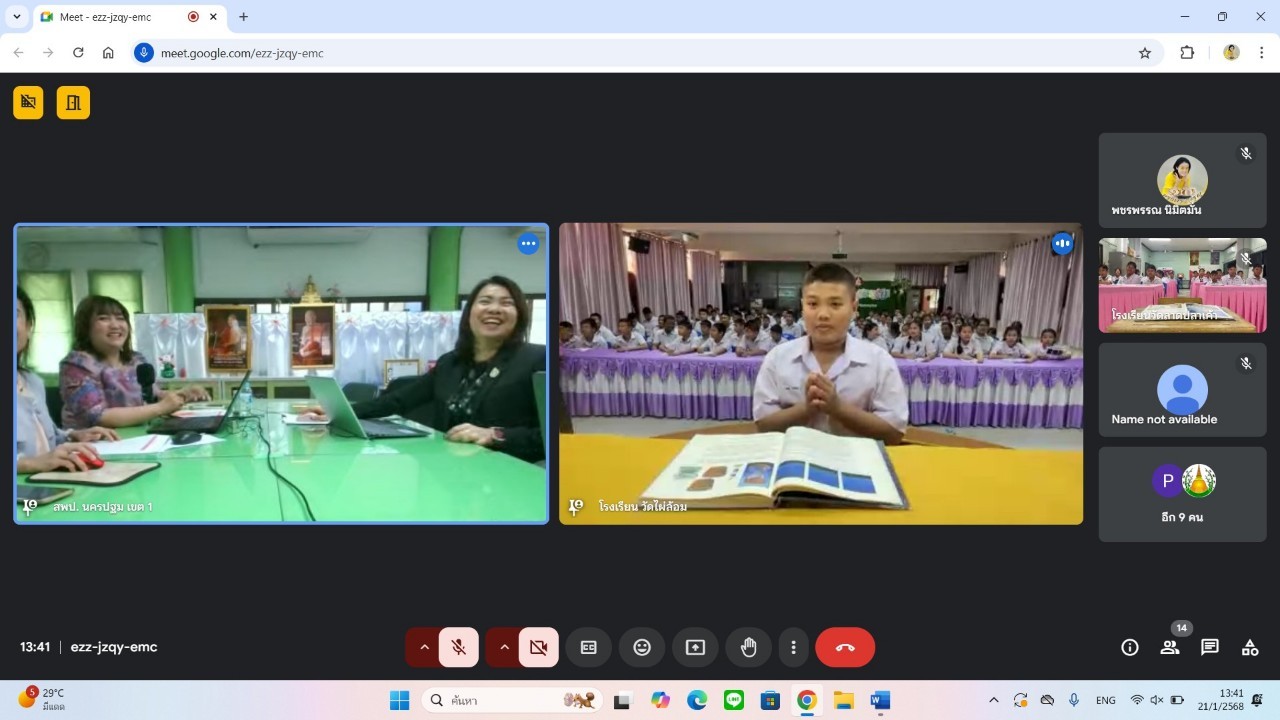Click the address bar with meet.google.com URL
The width and height of the screenshot is (1280, 720).
click(647, 53)
